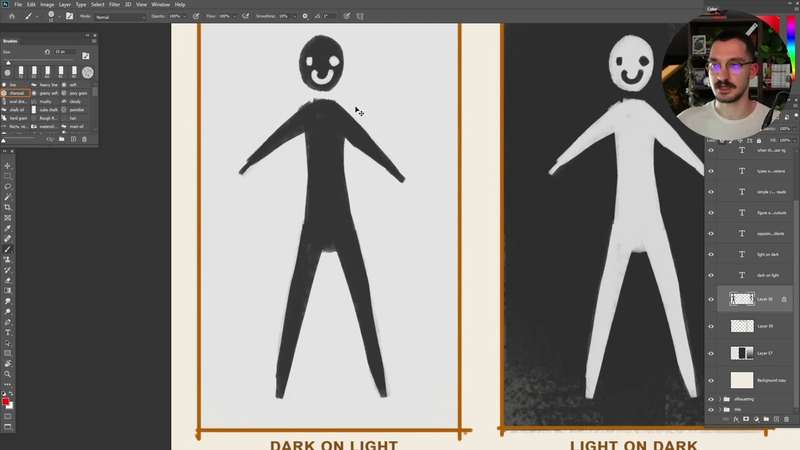Image resolution: width=800 pixels, height=450 pixels.
Task: Open the Filter menu
Action: click(114, 5)
